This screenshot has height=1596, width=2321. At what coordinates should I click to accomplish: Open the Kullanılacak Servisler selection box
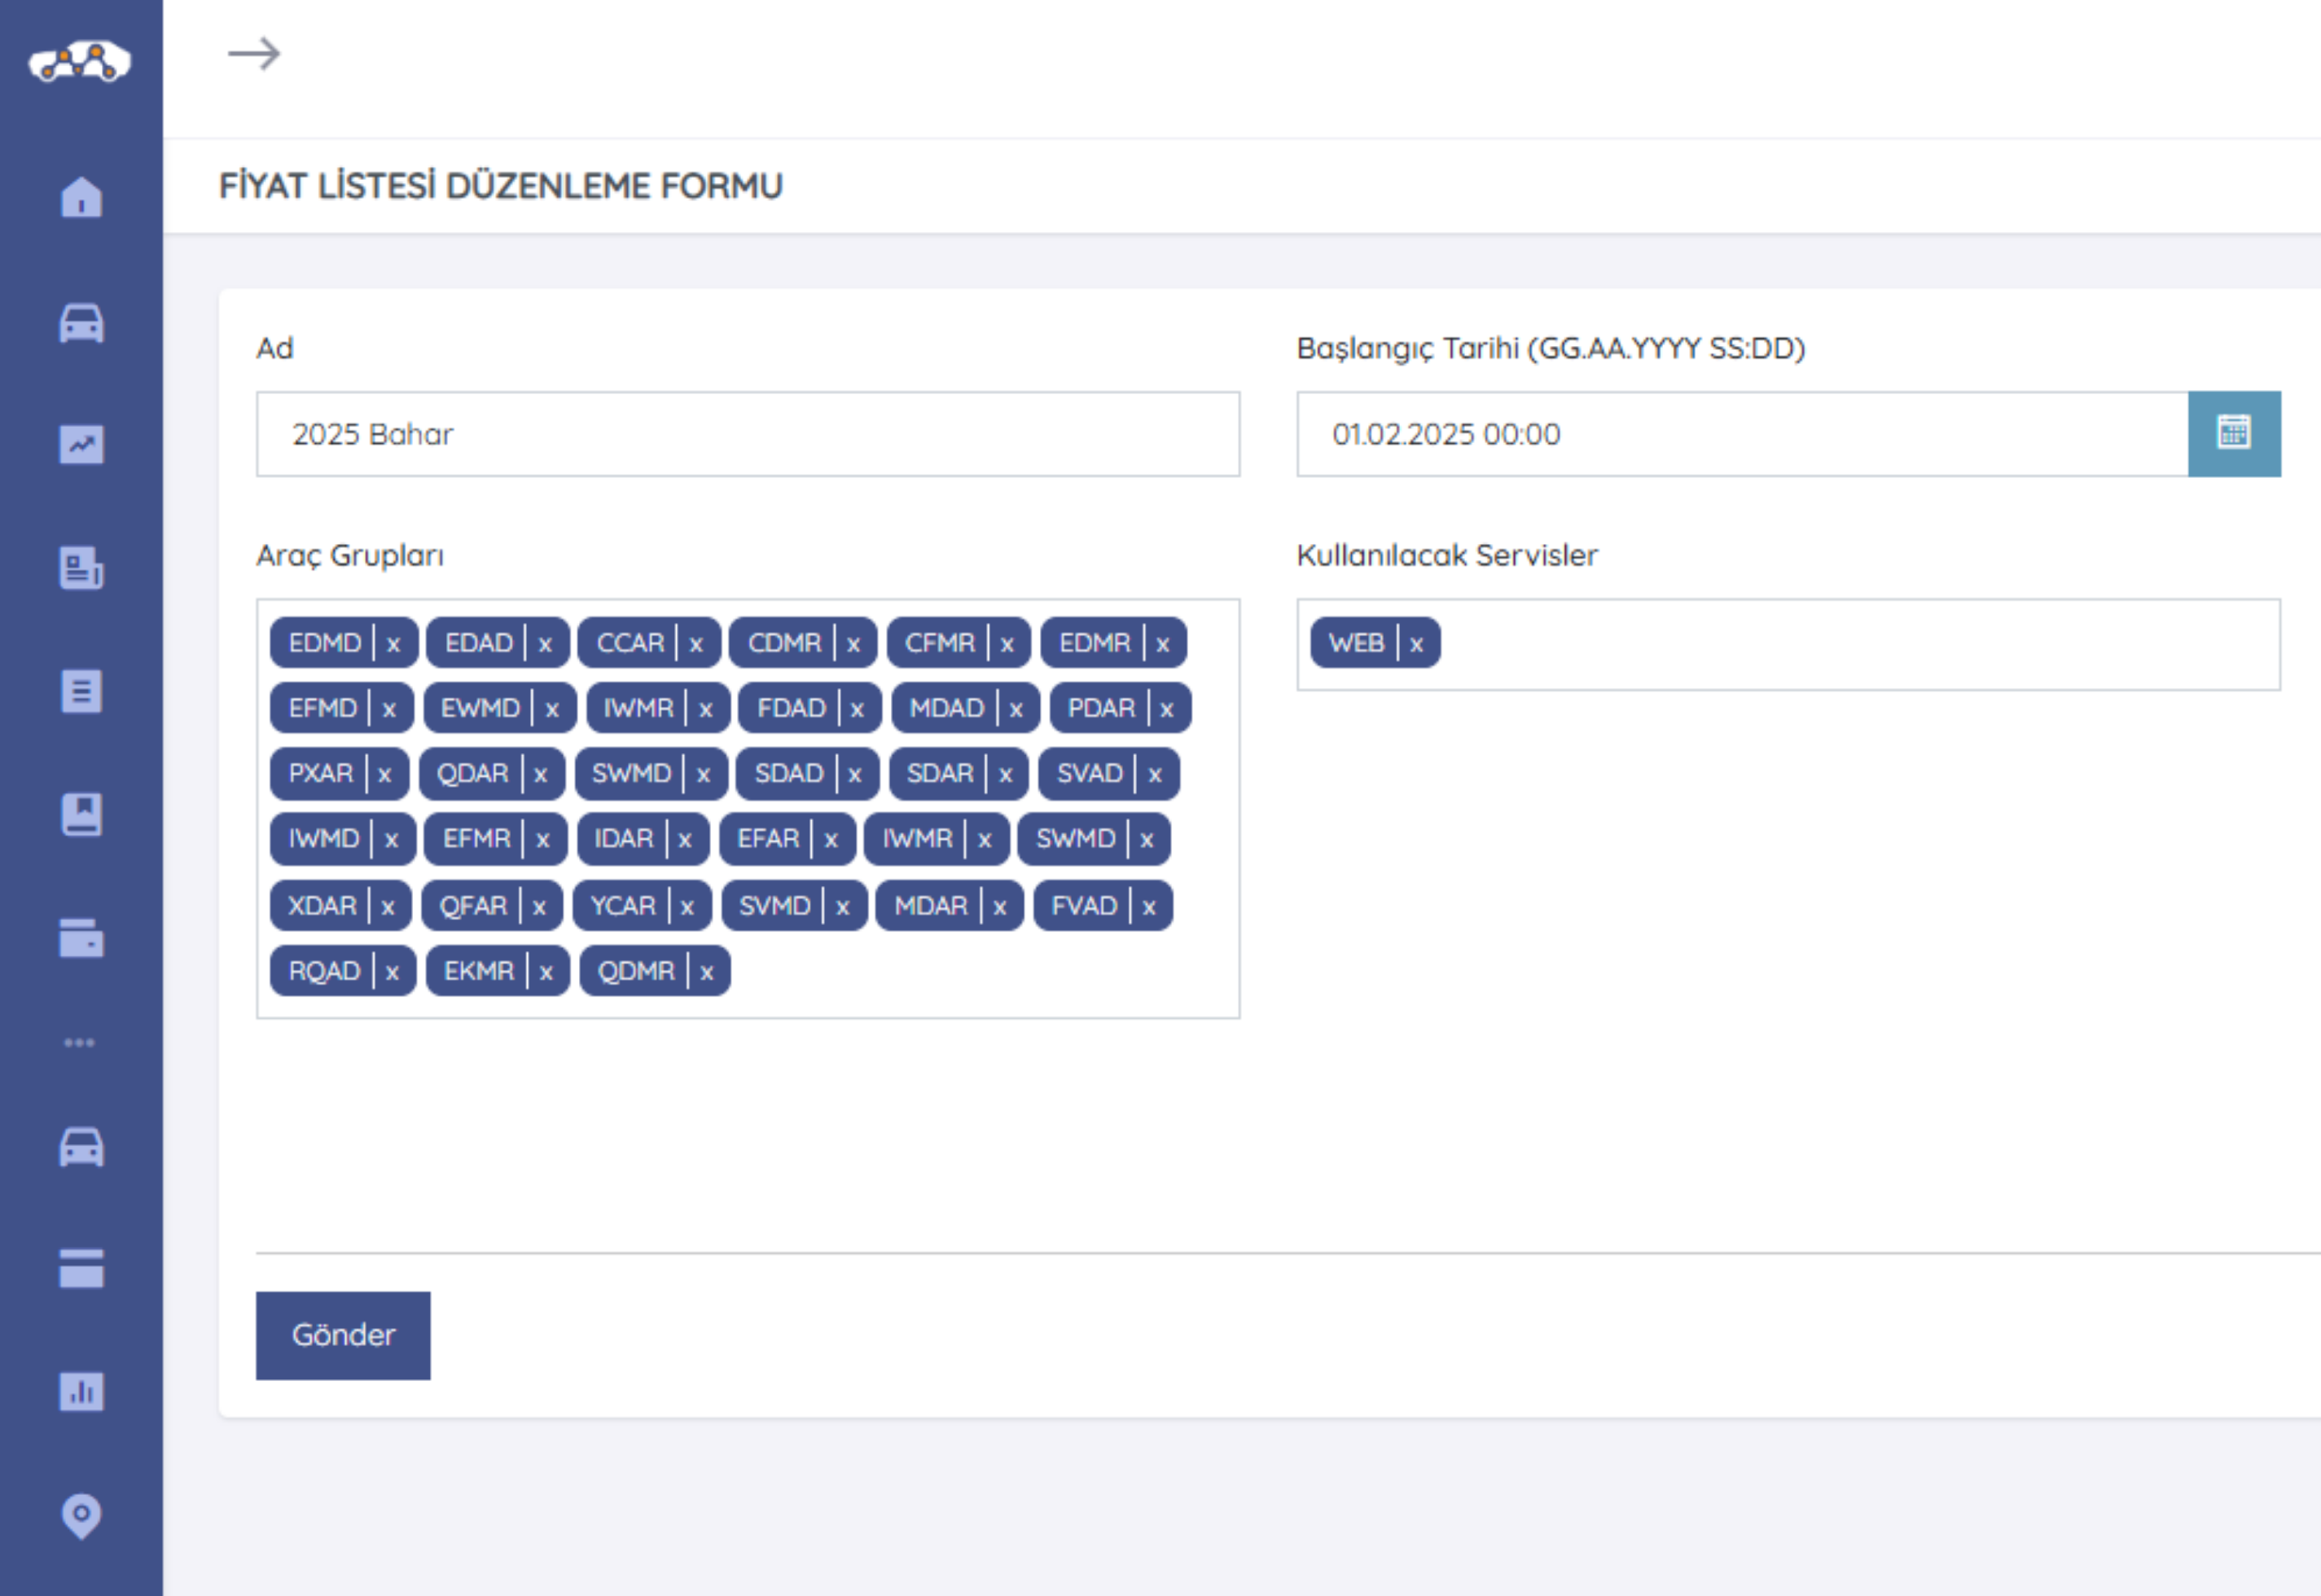(x=1850, y=644)
